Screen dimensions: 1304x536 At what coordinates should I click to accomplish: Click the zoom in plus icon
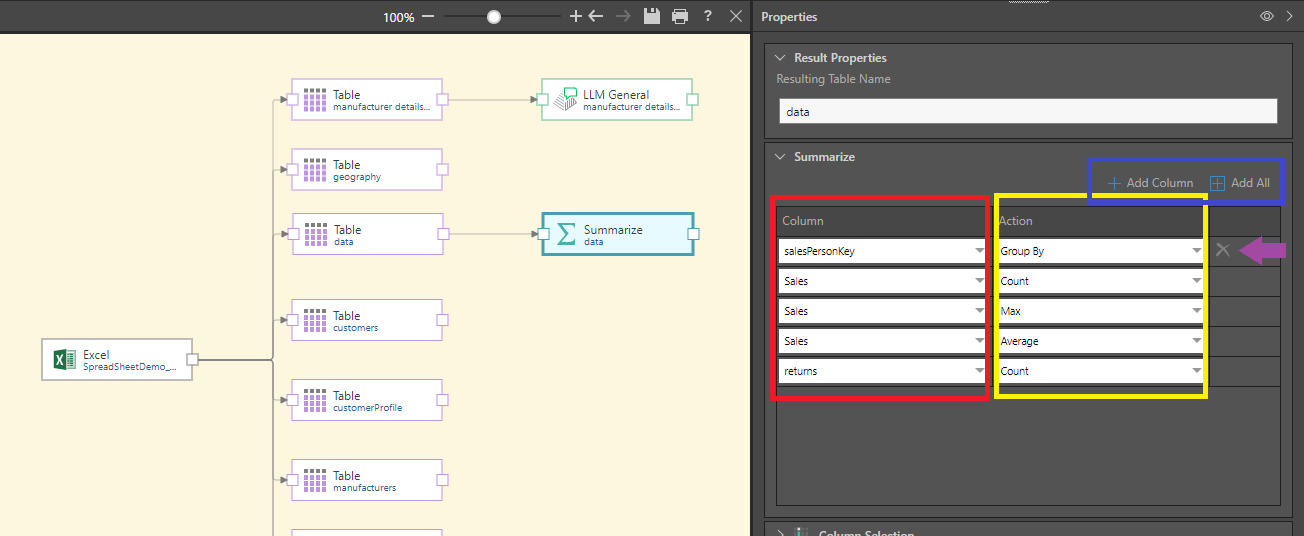575,16
